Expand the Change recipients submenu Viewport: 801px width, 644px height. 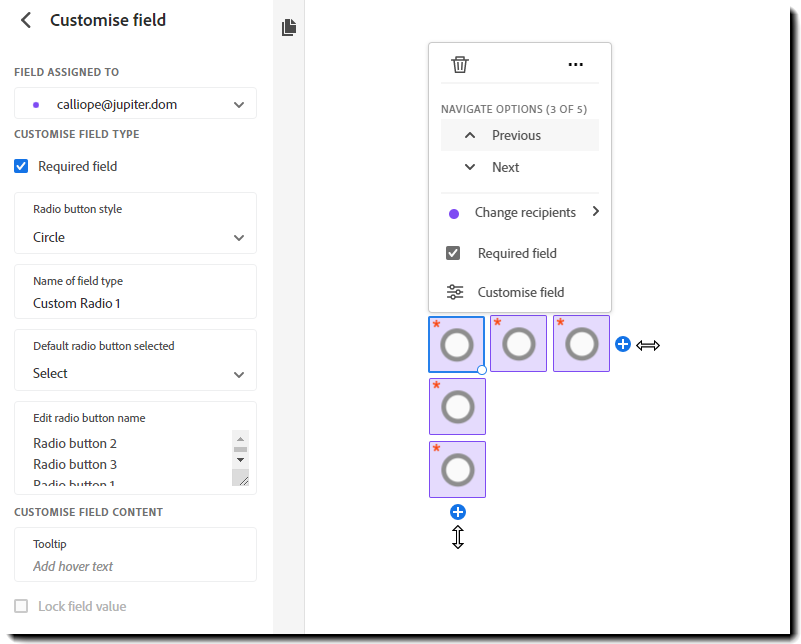(x=596, y=212)
